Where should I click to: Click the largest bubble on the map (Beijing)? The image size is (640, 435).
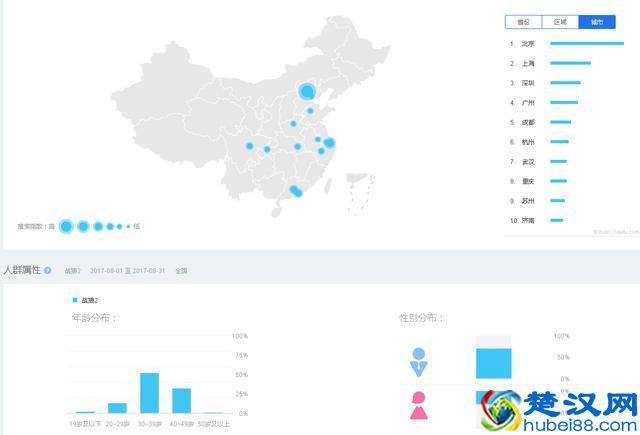307,92
